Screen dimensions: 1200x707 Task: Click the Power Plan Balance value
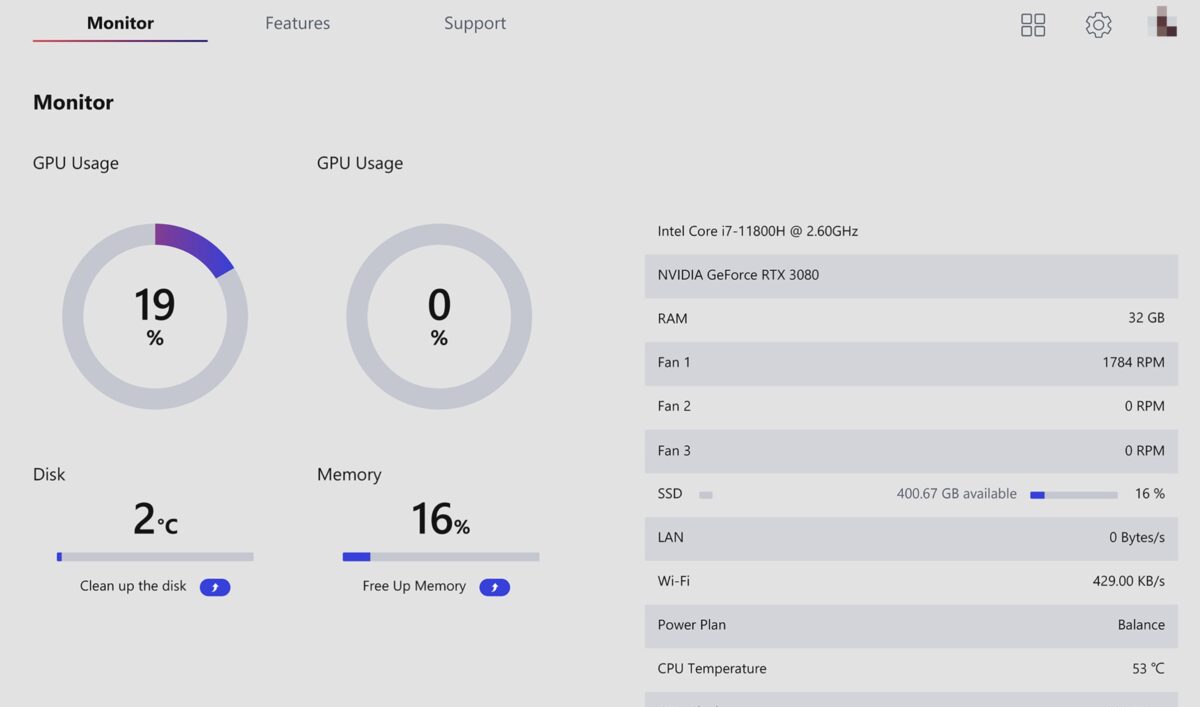coord(1141,625)
